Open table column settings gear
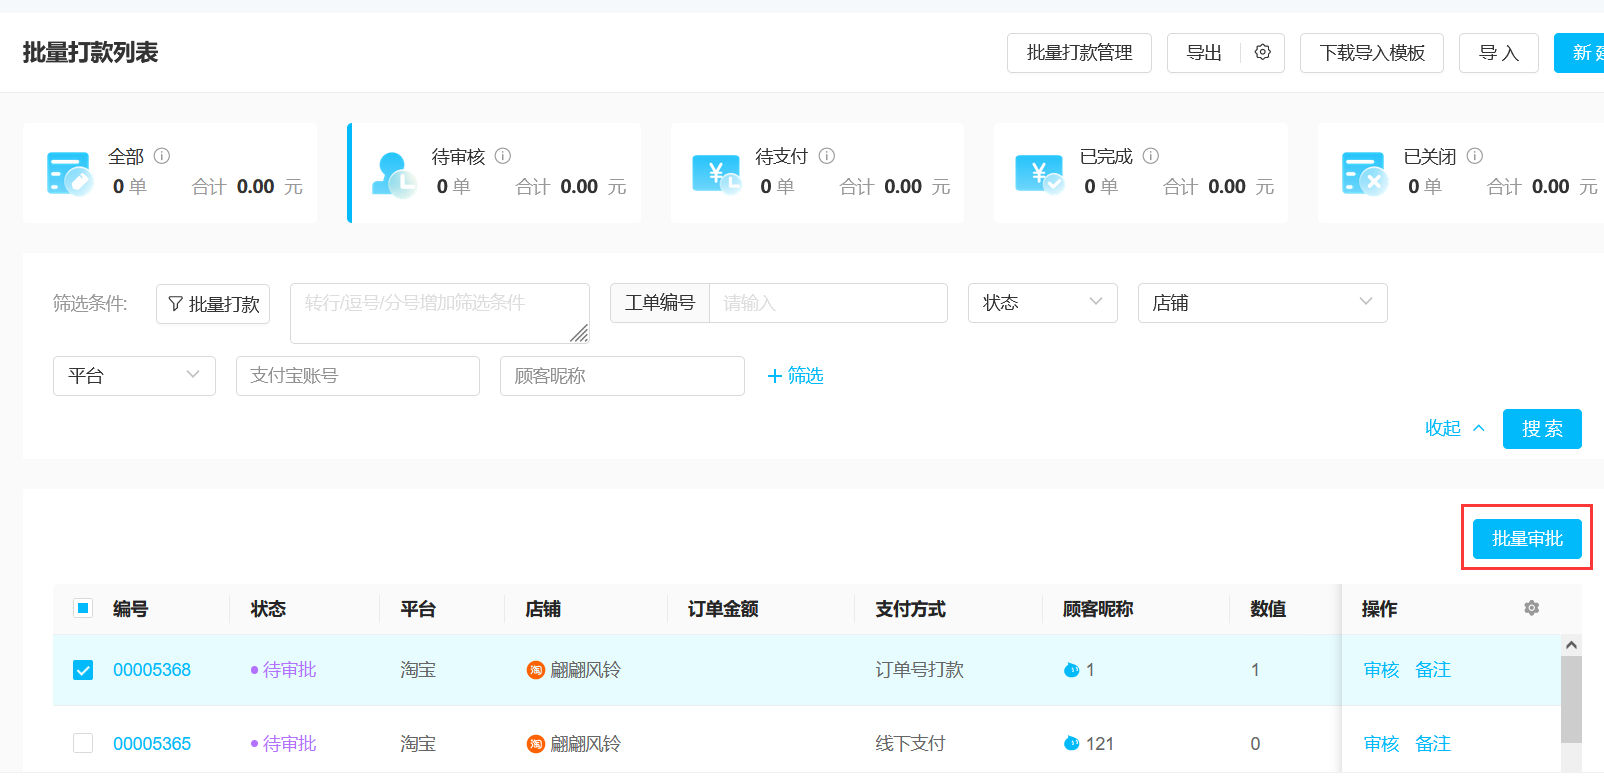This screenshot has height=777, width=1604. tap(1532, 608)
